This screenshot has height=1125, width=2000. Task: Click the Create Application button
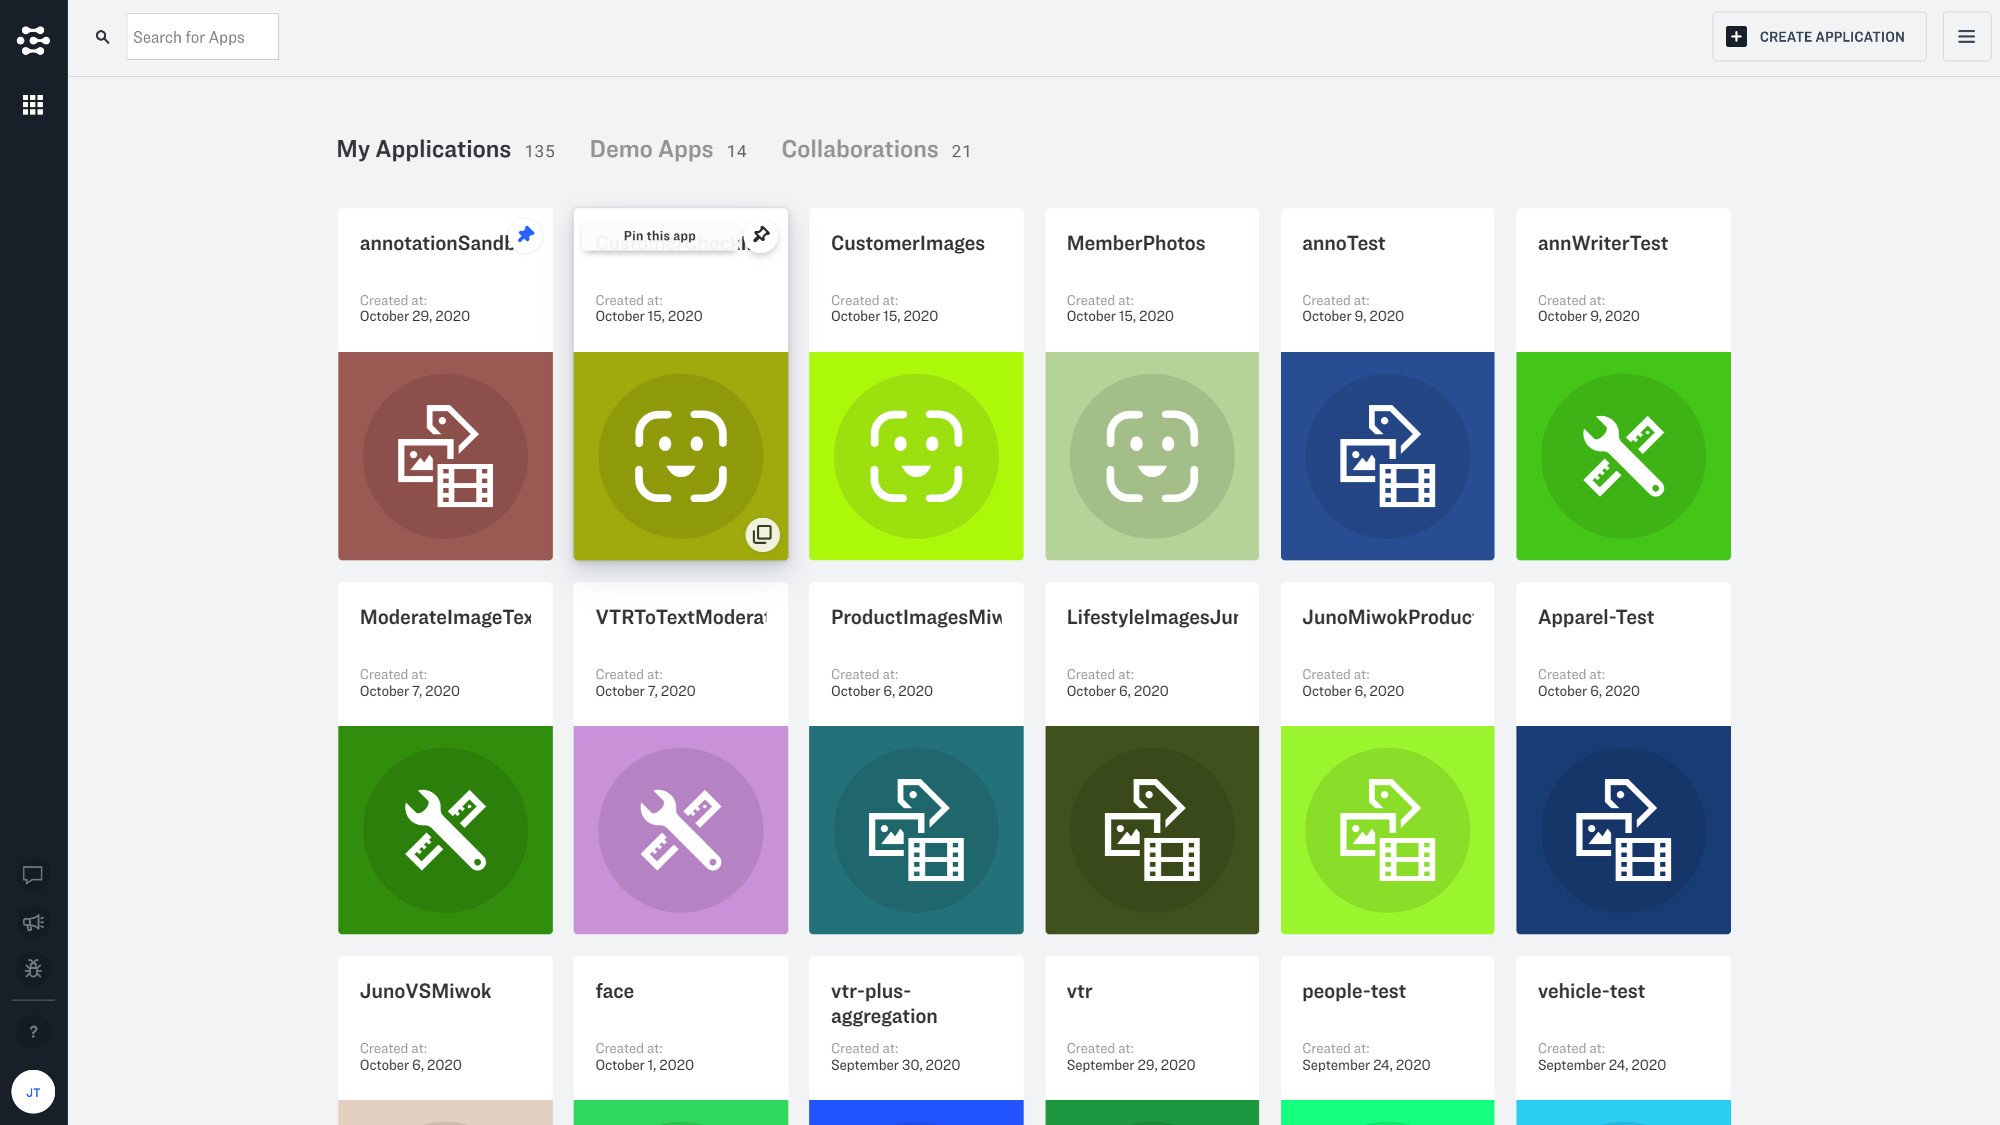pos(1818,37)
